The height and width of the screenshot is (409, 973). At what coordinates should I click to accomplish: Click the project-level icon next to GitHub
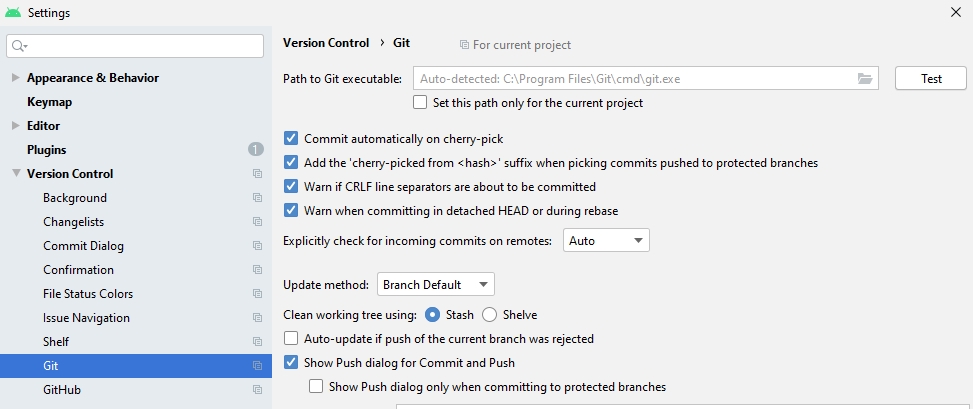tap(257, 390)
